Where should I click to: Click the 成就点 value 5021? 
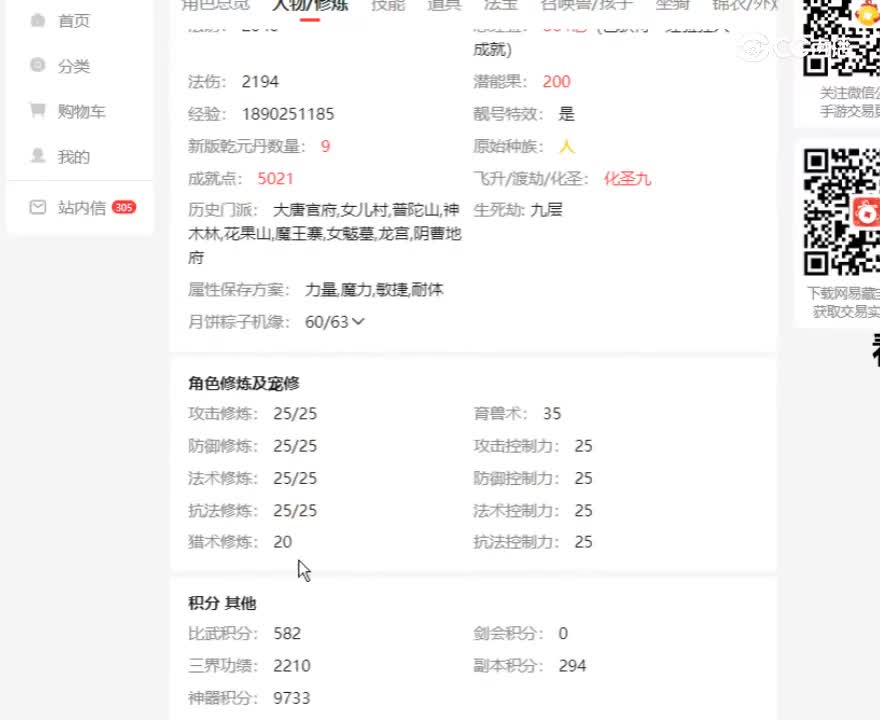276,179
